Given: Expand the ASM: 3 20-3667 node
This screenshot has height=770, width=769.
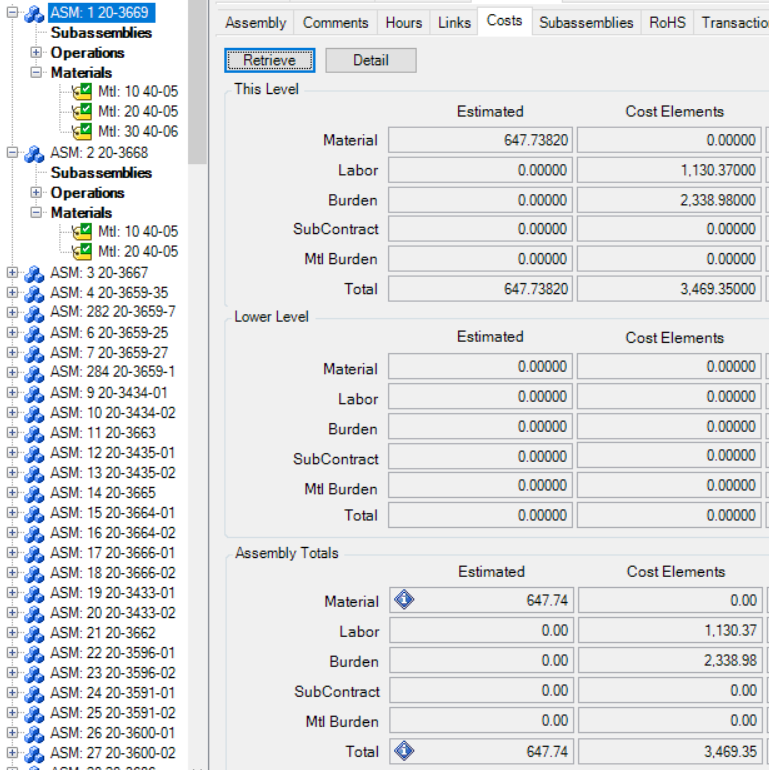Looking at the screenshot, I should [12, 273].
